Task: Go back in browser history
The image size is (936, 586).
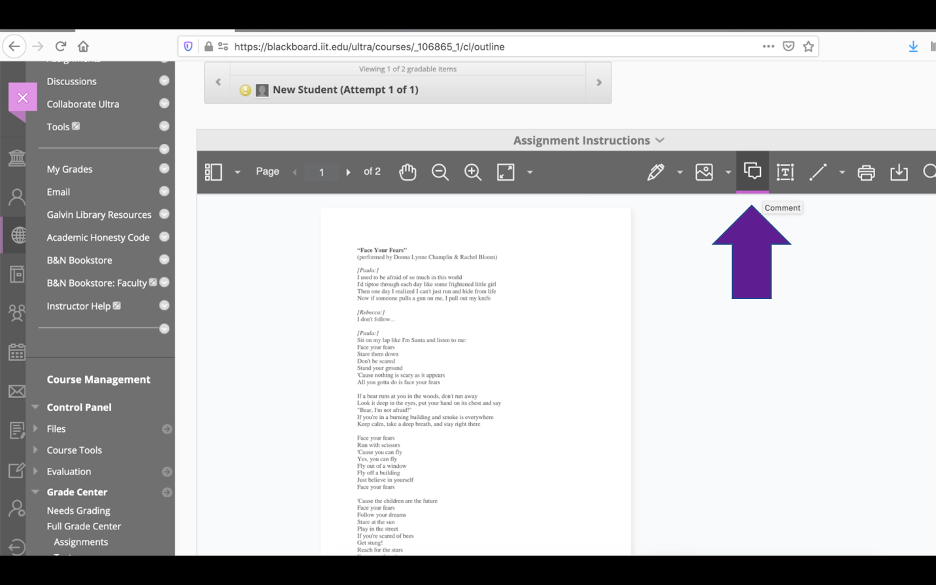Action: coord(14,46)
